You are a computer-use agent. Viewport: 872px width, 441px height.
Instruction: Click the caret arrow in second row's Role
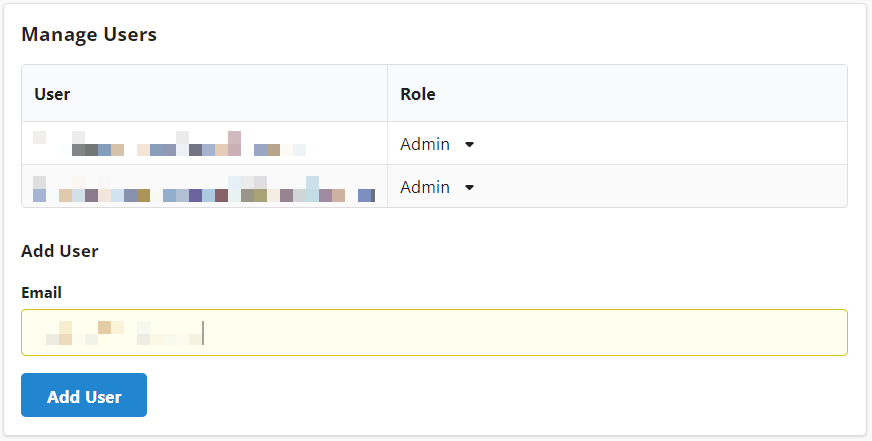pos(469,187)
